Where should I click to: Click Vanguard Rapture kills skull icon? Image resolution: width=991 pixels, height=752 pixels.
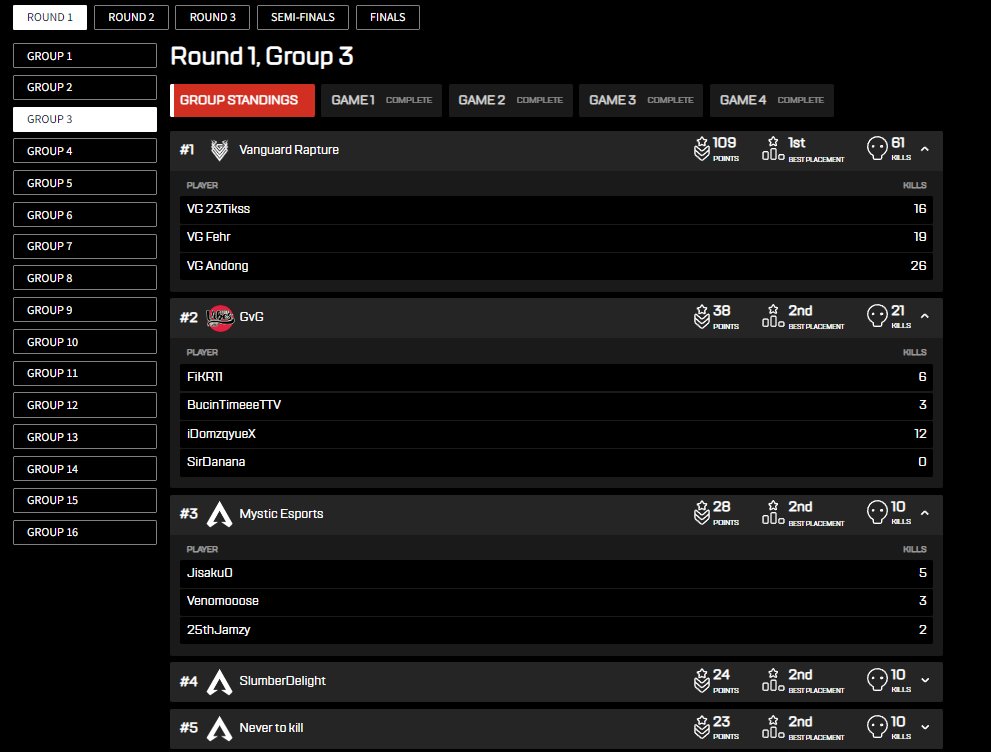point(877,149)
